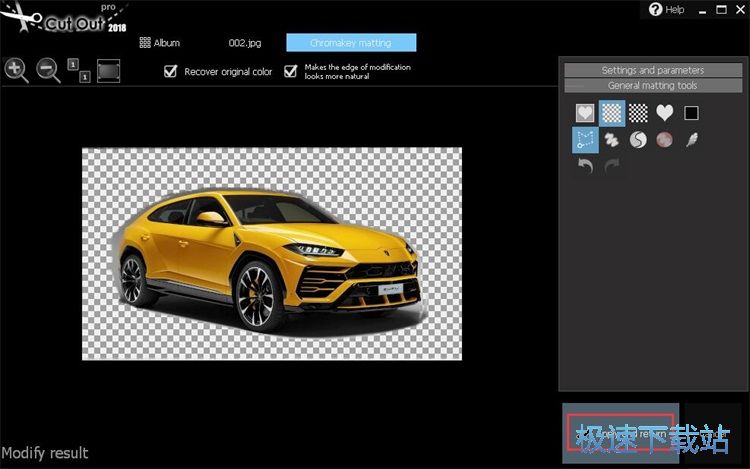Viewport: 750px width, 469px height.
Task: Open the Album view
Action: point(159,43)
